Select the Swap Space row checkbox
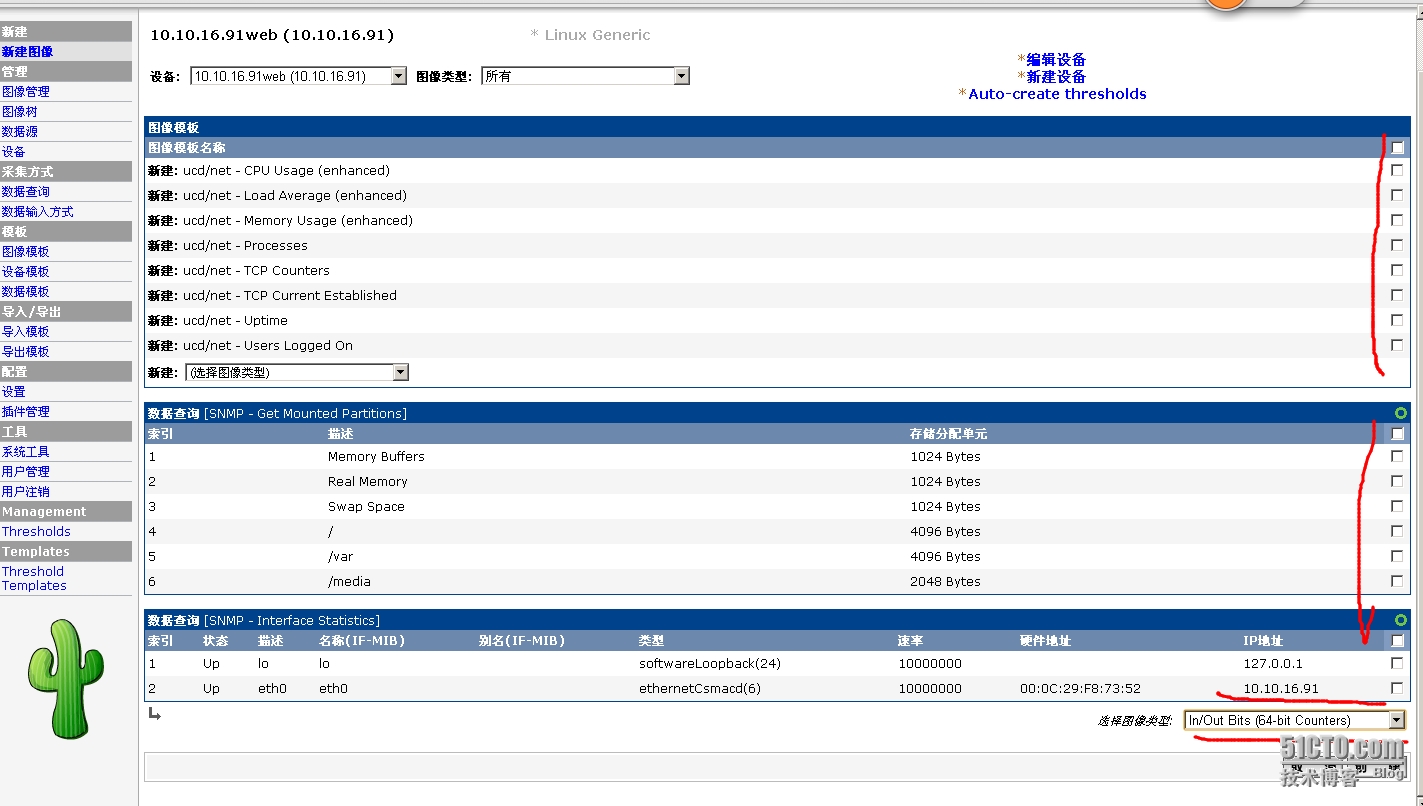The width and height of the screenshot is (1423, 806). click(1397, 506)
